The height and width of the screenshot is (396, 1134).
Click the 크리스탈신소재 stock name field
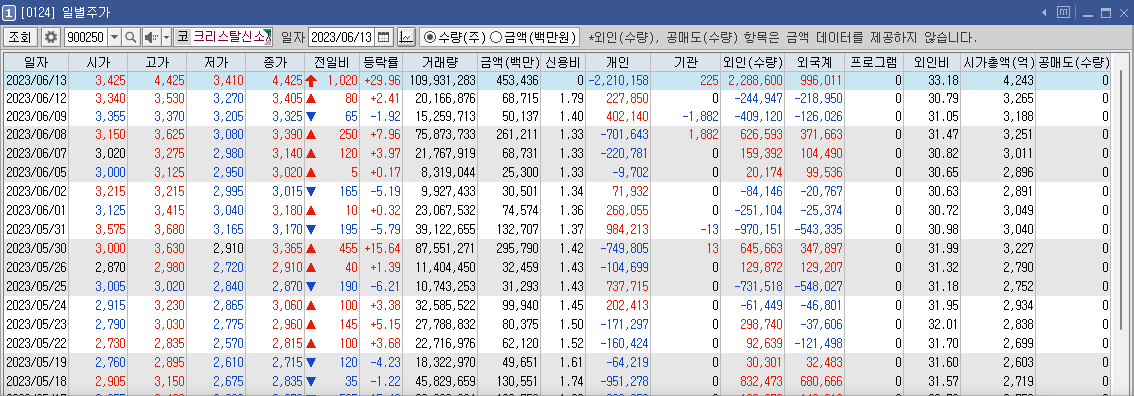pos(231,37)
